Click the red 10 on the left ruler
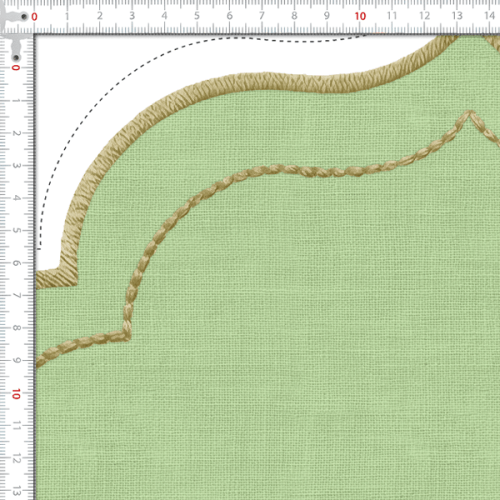500x500 pixels. click(16, 394)
